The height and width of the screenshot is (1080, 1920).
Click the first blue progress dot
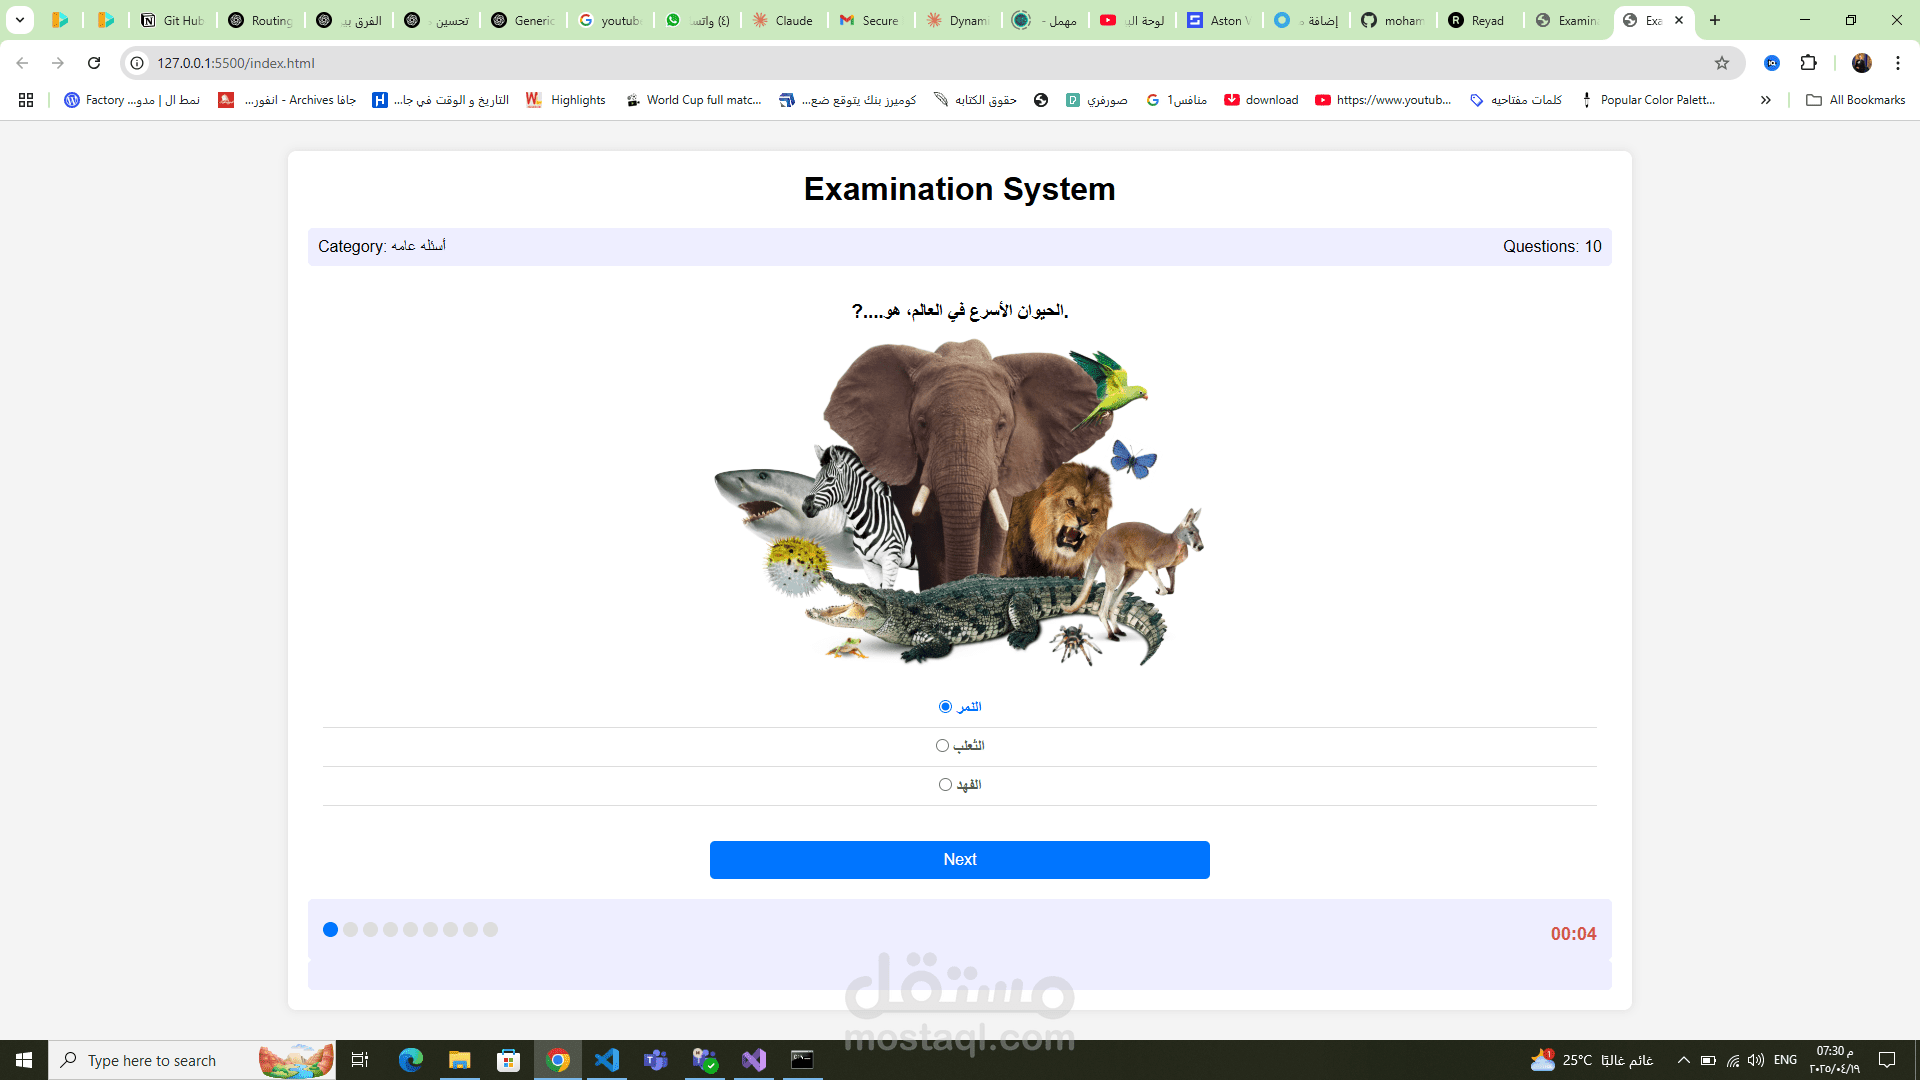coord(330,930)
